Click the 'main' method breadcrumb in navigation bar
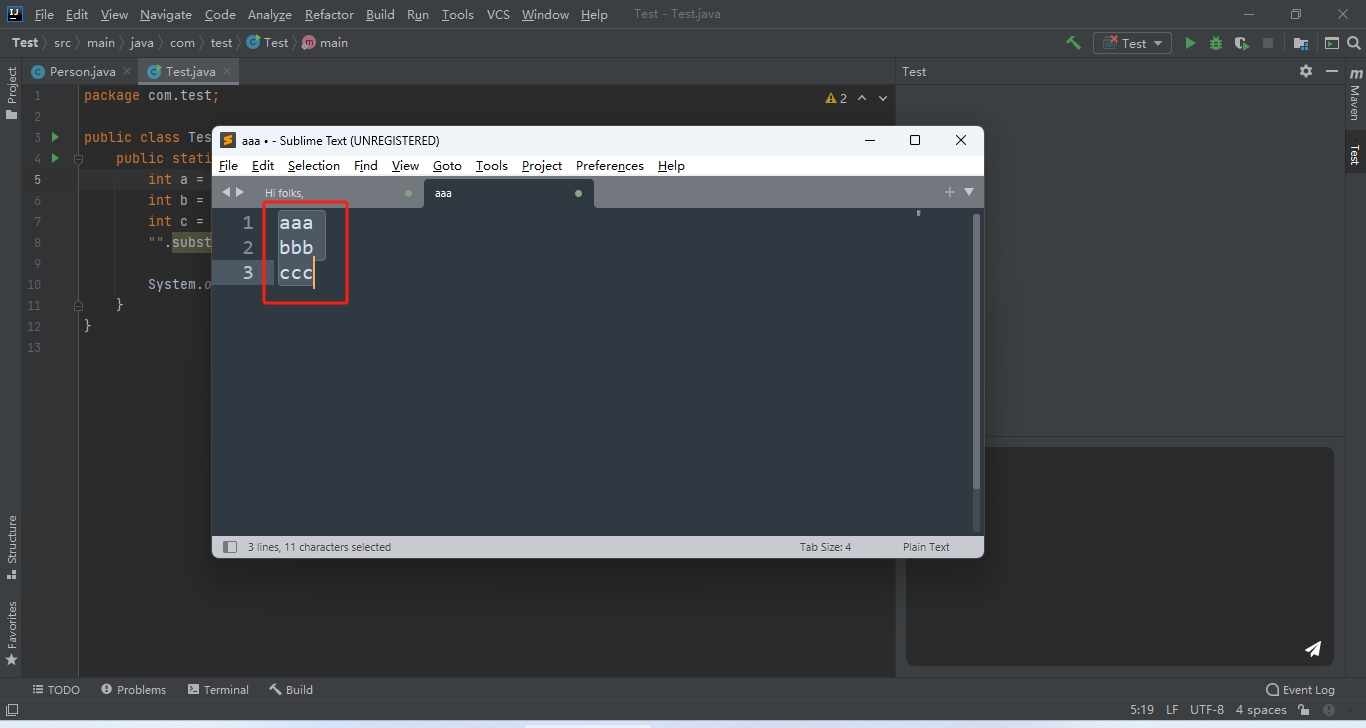The height and width of the screenshot is (728, 1366). point(325,43)
